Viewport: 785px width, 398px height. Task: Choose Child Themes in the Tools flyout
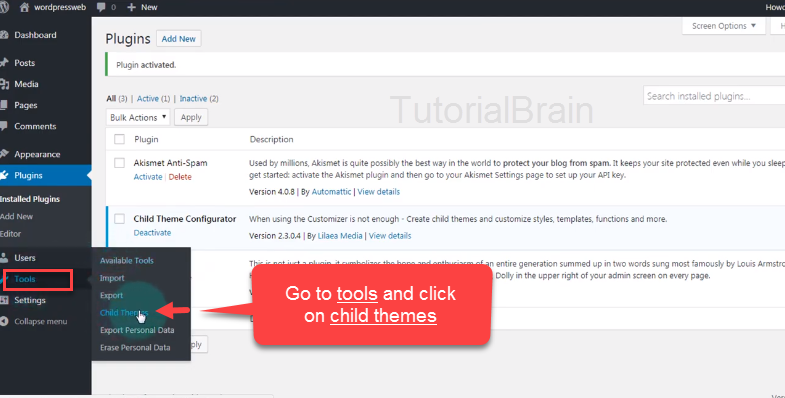pyautogui.click(x=124, y=313)
